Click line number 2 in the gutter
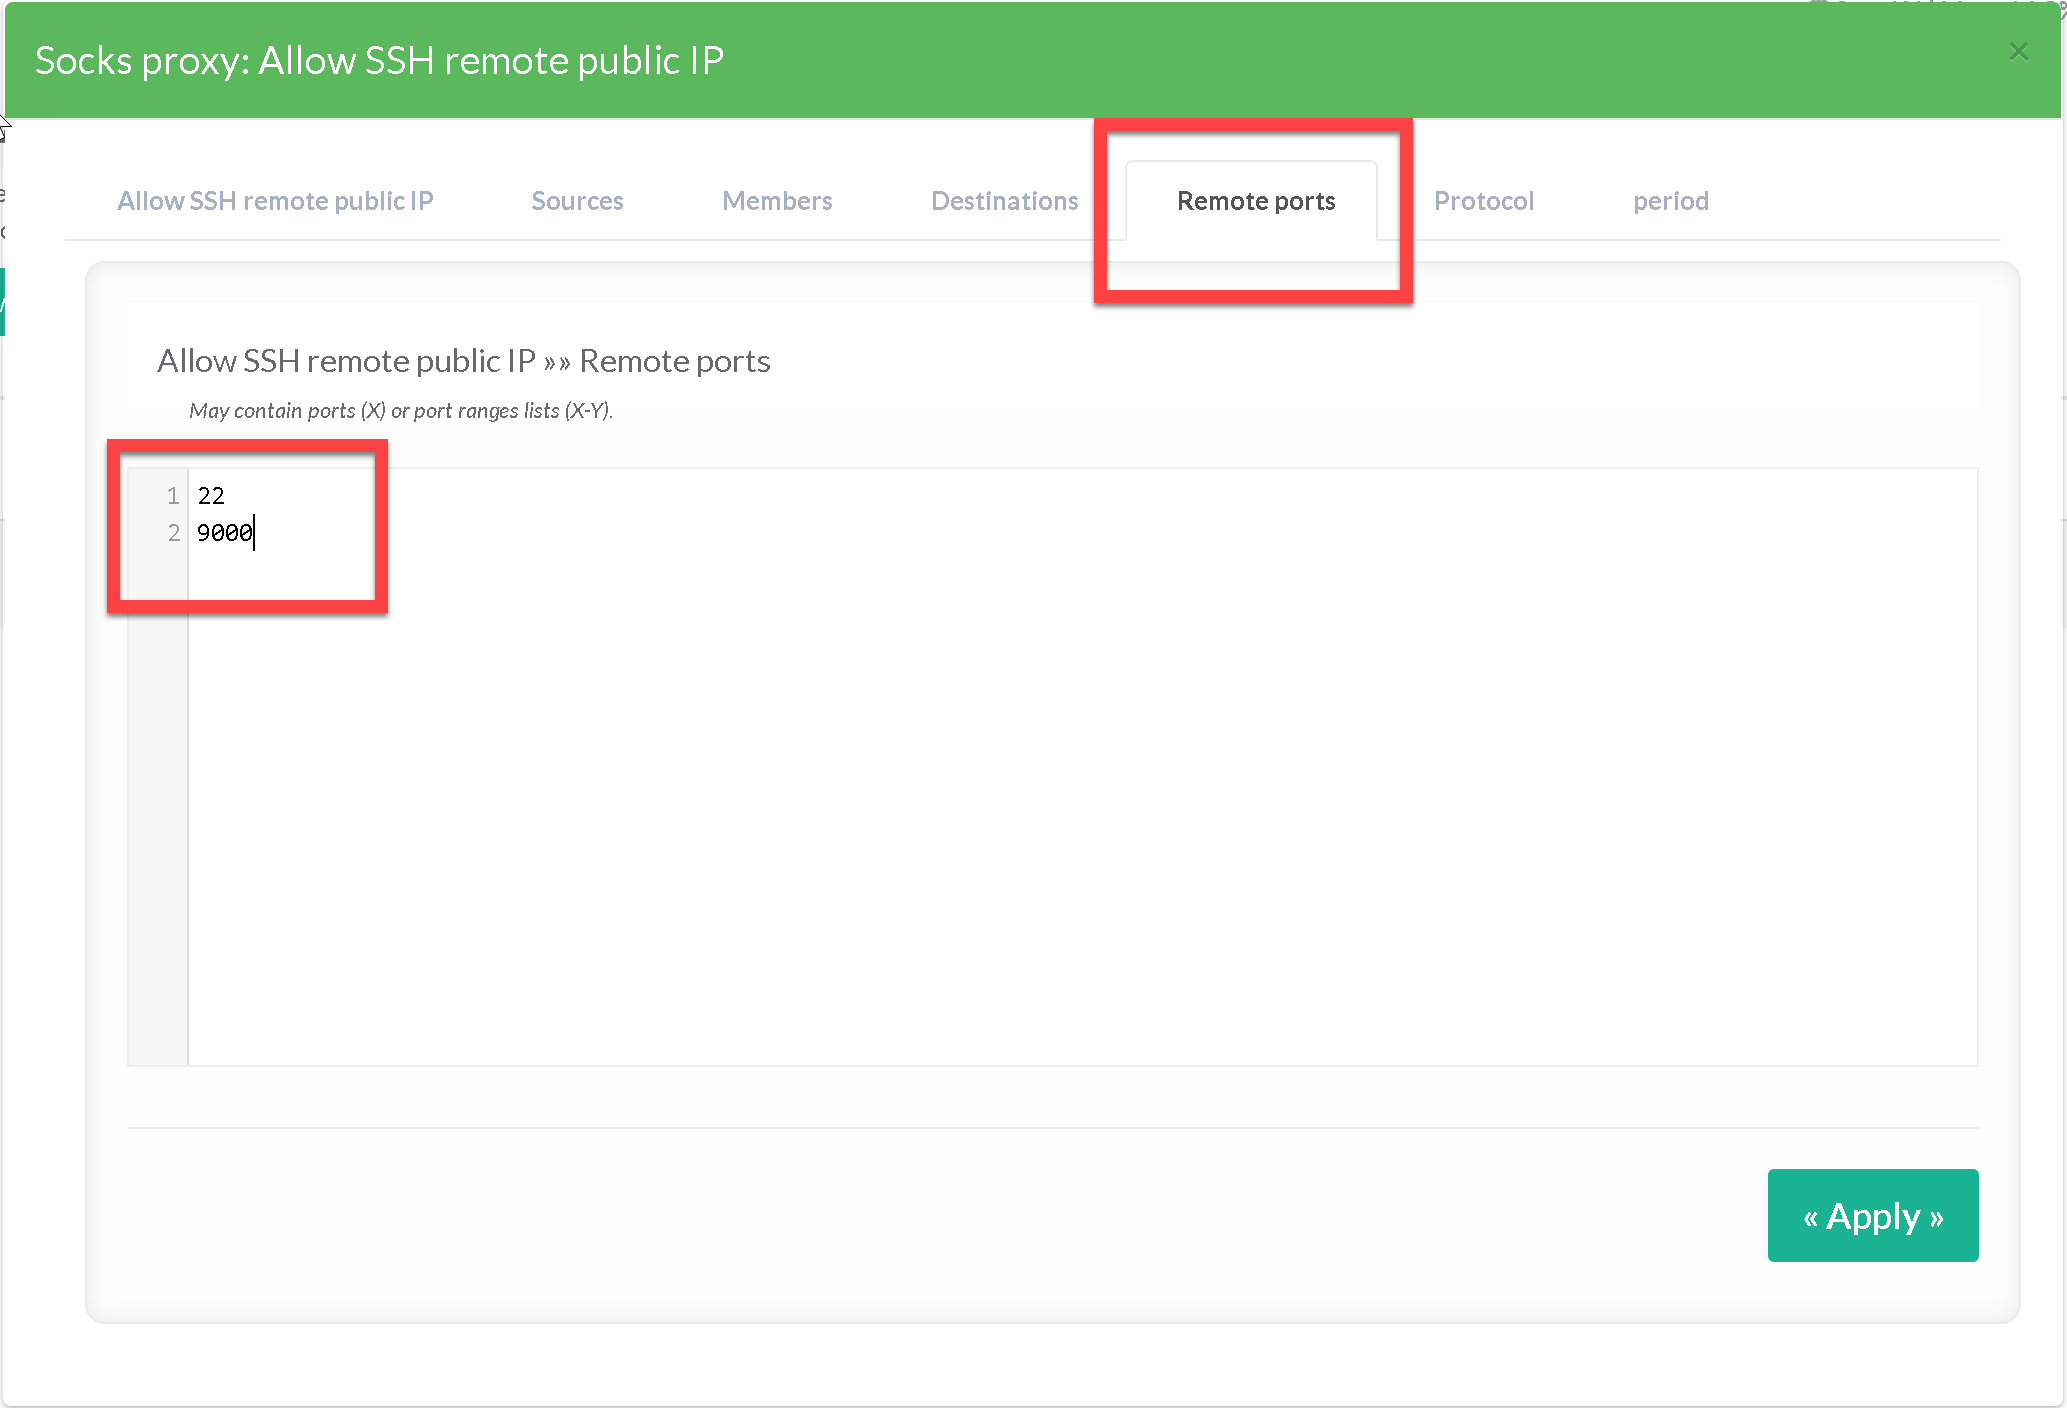The width and height of the screenshot is (2067, 1408). pos(173,533)
